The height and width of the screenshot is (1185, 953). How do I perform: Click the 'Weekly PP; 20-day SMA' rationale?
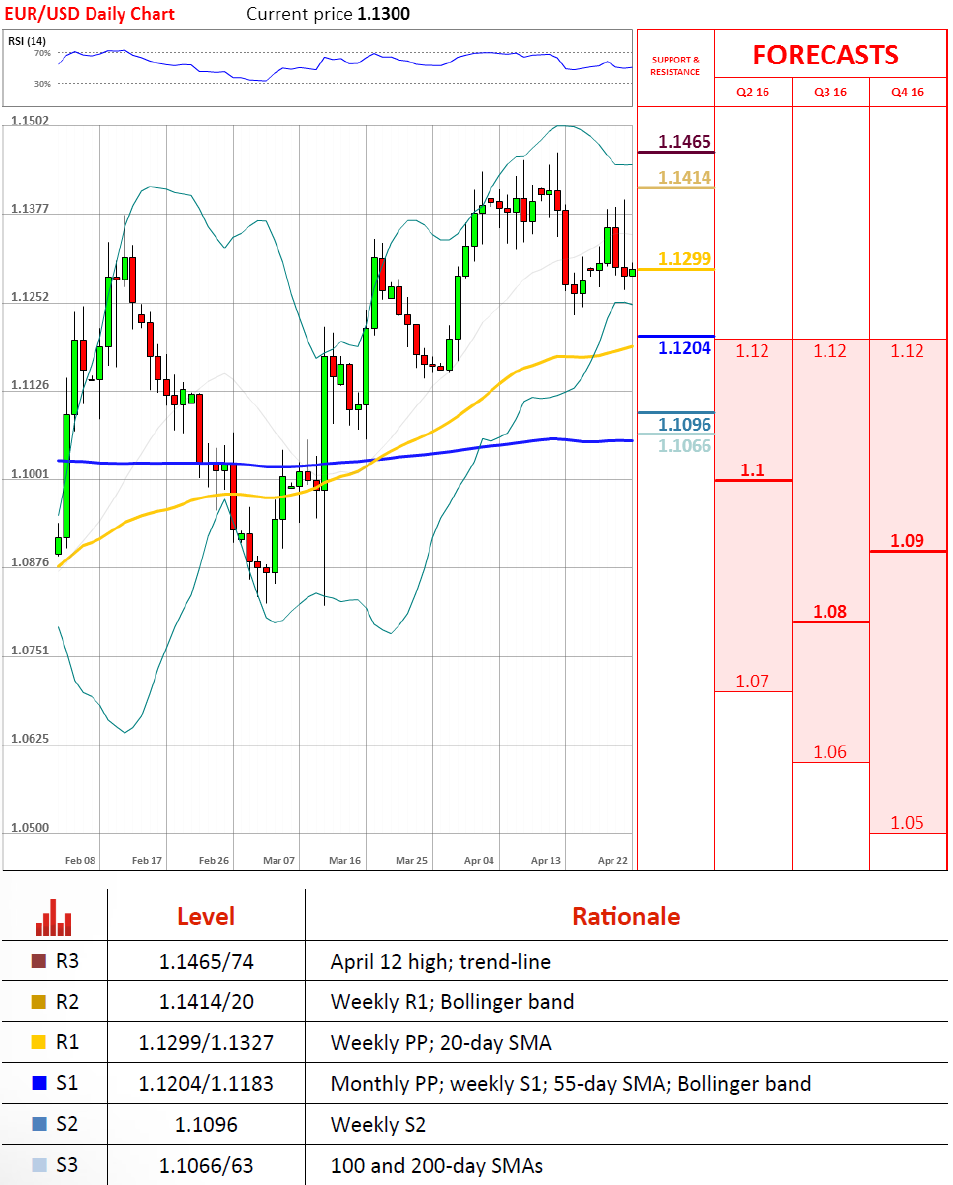click(441, 1043)
